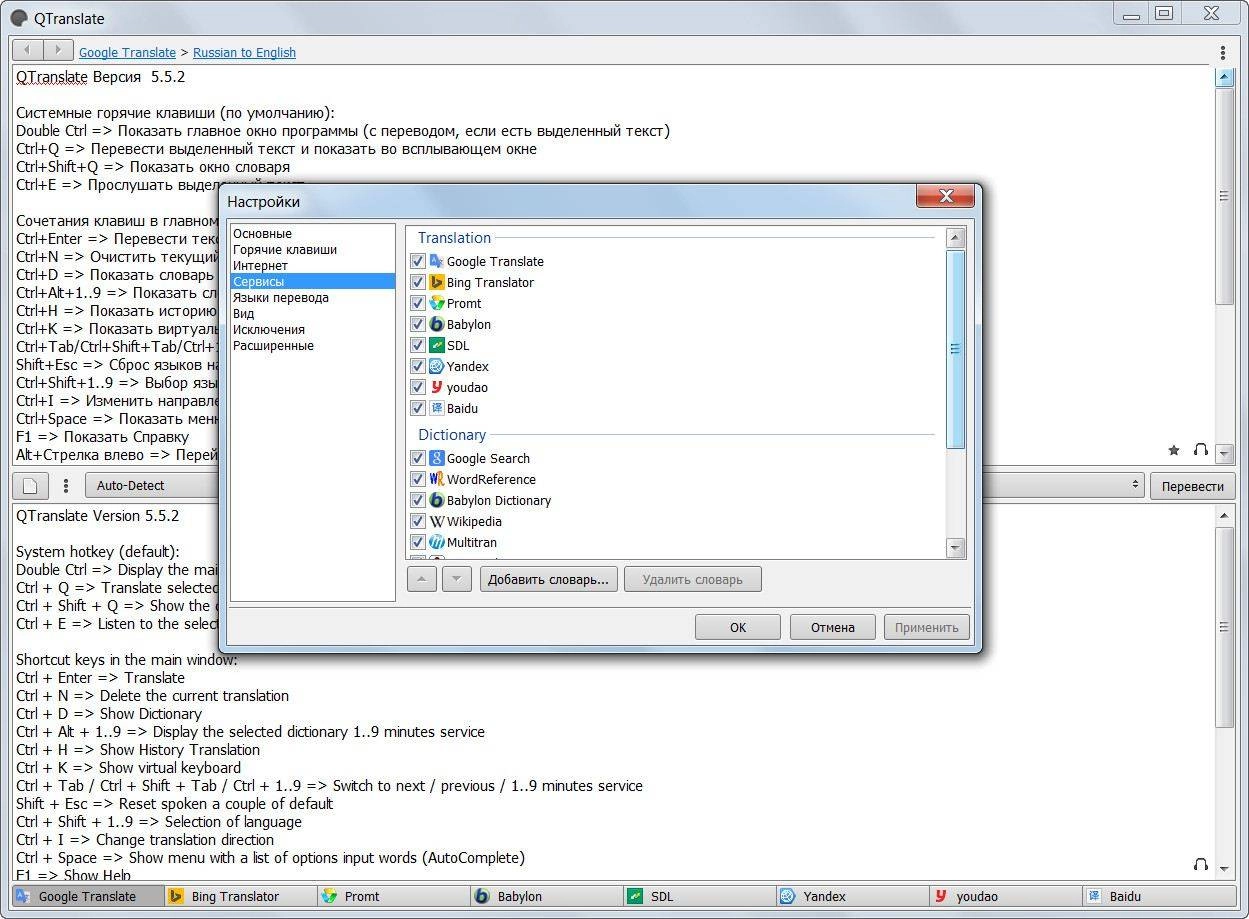Switch to the youdao service tab
This screenshot has height=919, width=1249.
click(1005, 896)
